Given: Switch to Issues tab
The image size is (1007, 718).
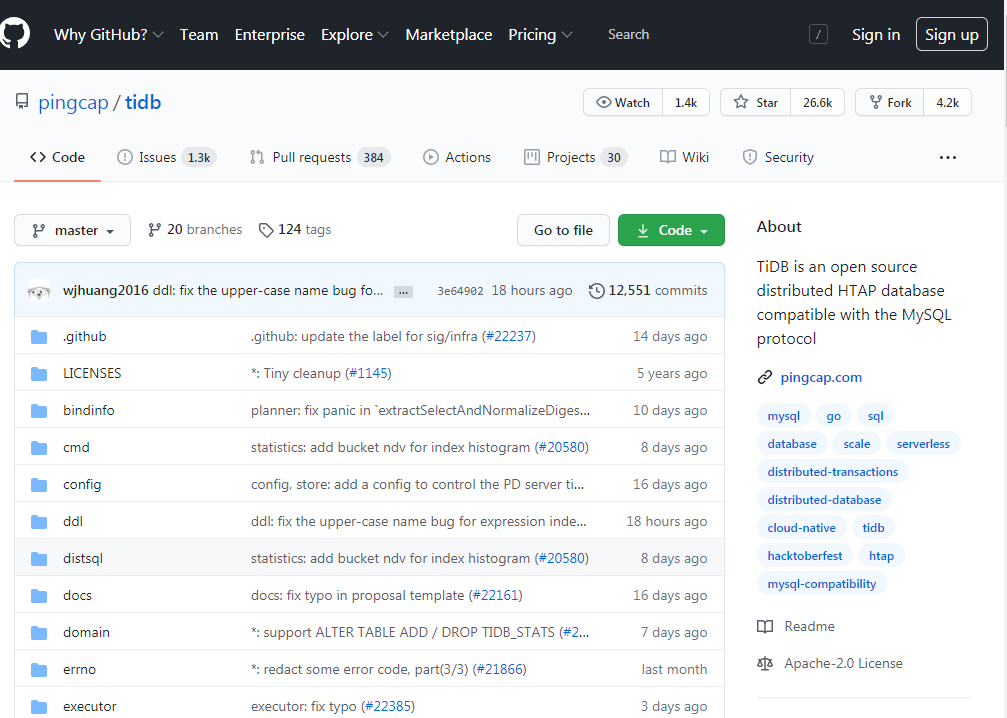Looking at the screenshot, I should point(166,157).
